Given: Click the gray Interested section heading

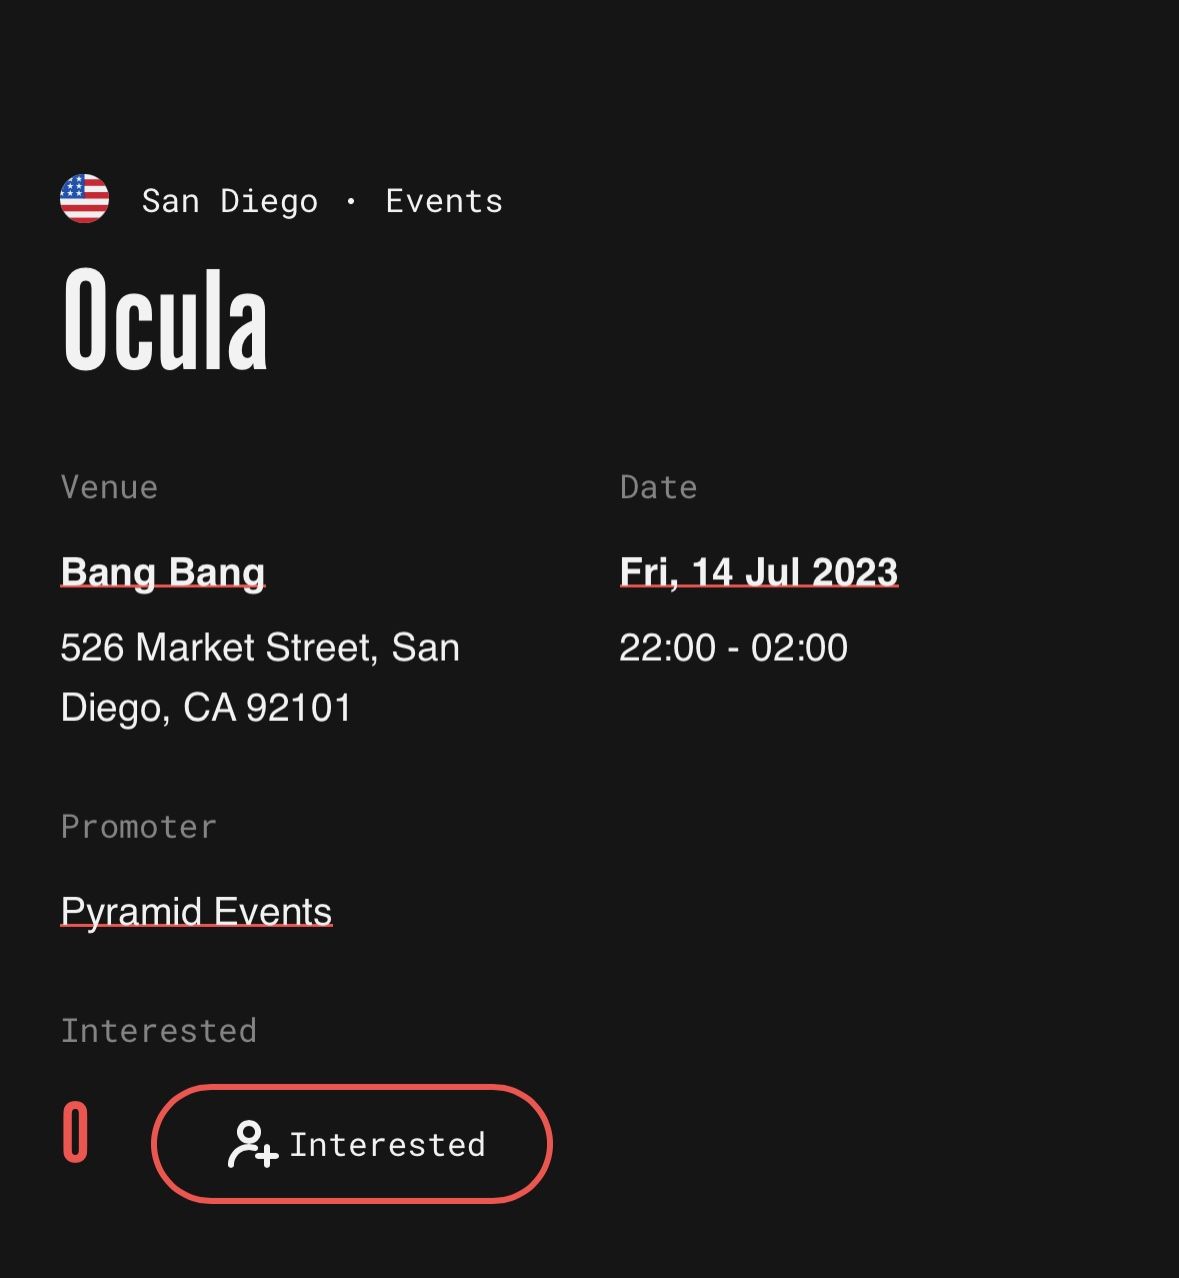Looking at the screenshot, I should 159,1031.
